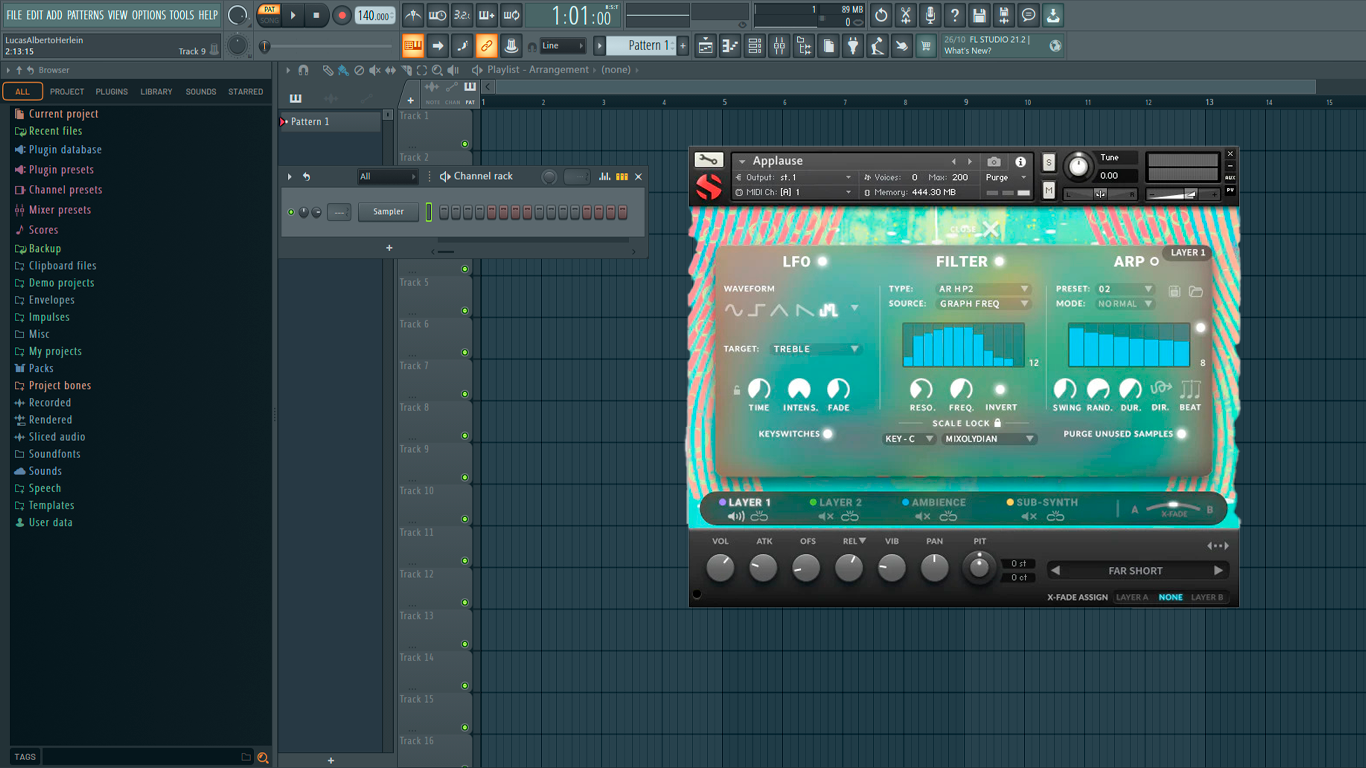Click the ARP direction icon
The width and height of the screenshot is (1366, 768).
(1161, 388)
